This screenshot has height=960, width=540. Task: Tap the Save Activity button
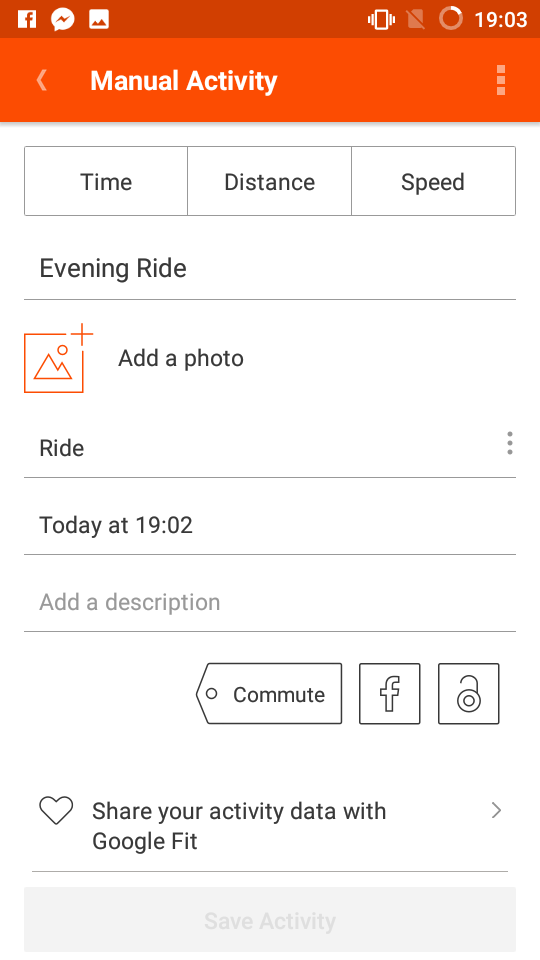[x=270, y=920]
